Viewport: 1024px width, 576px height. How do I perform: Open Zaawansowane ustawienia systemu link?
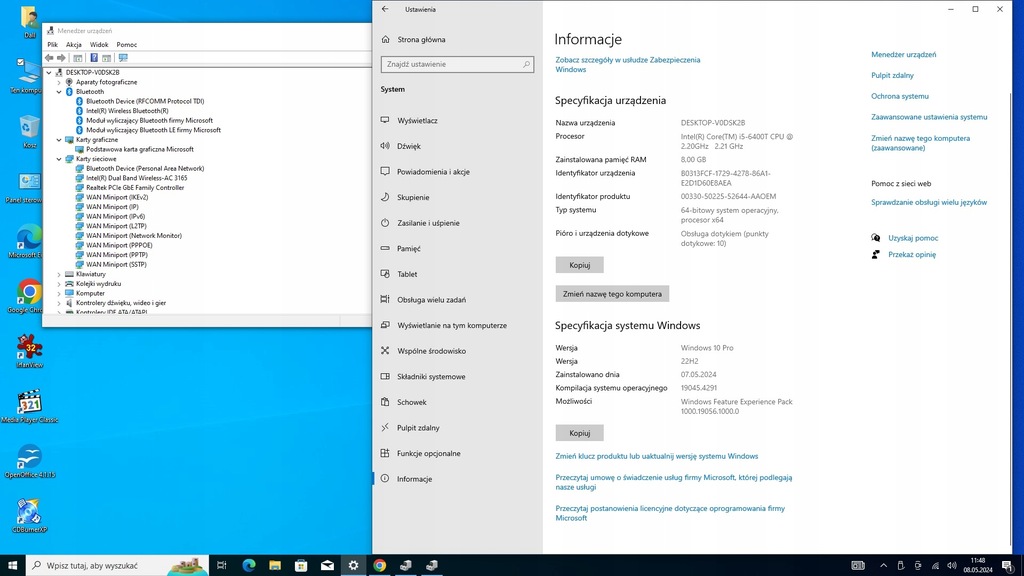coord(929,117)
